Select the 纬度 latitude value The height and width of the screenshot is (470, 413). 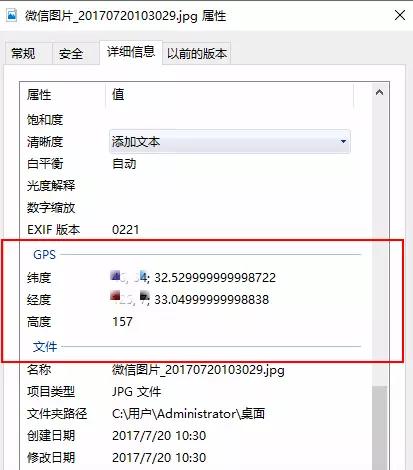click(193, 277)
